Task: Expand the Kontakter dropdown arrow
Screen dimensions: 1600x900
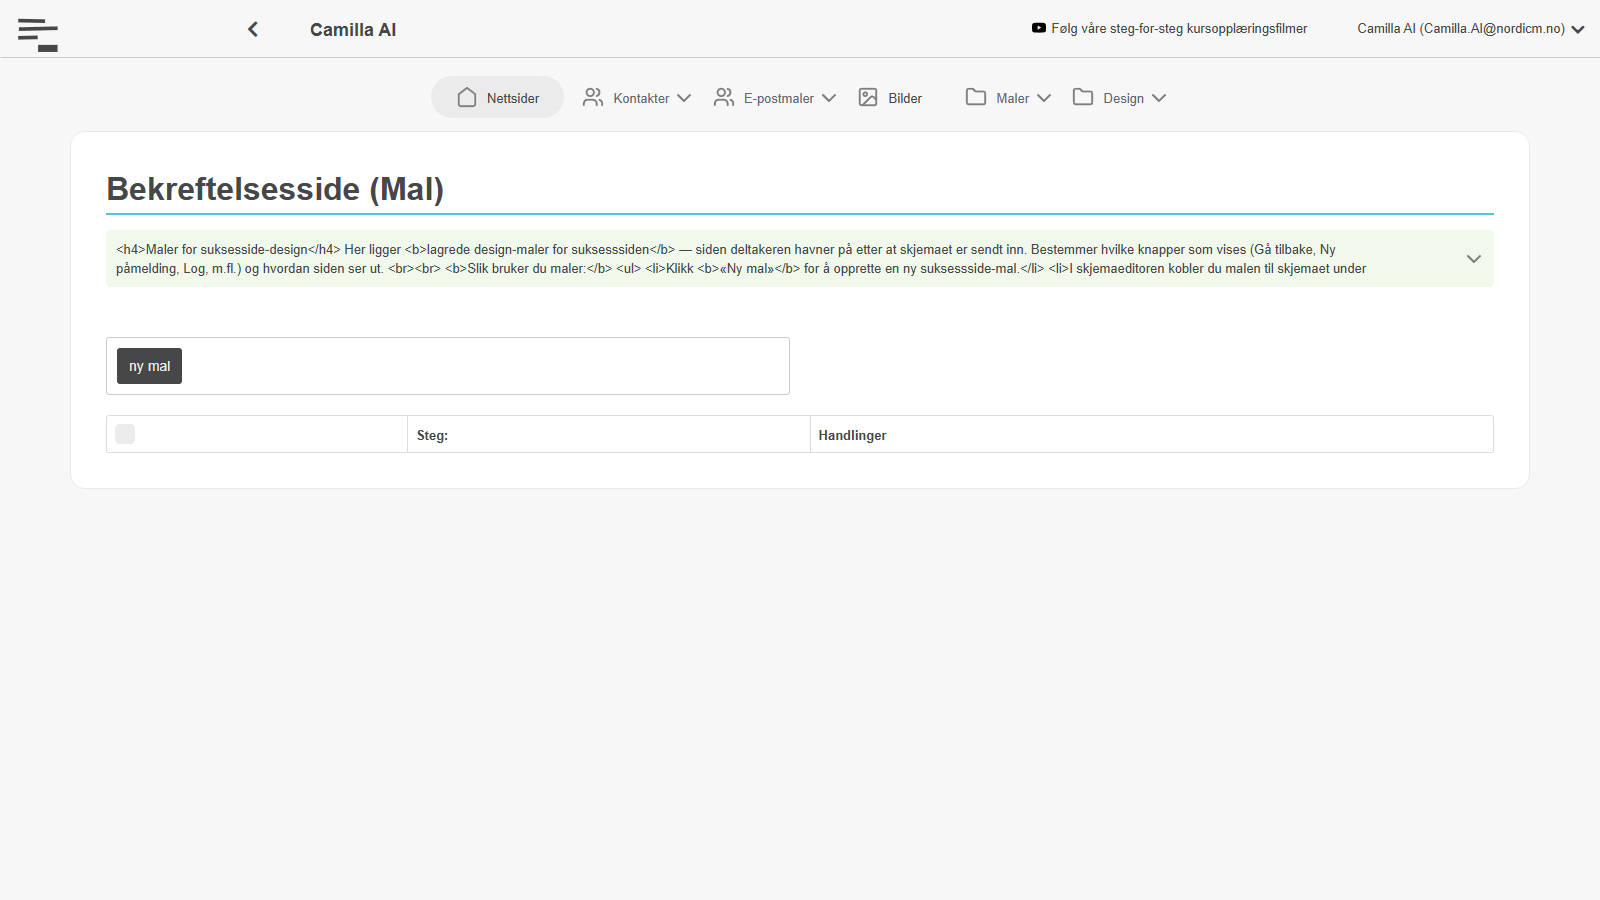Action: (684, 98)
